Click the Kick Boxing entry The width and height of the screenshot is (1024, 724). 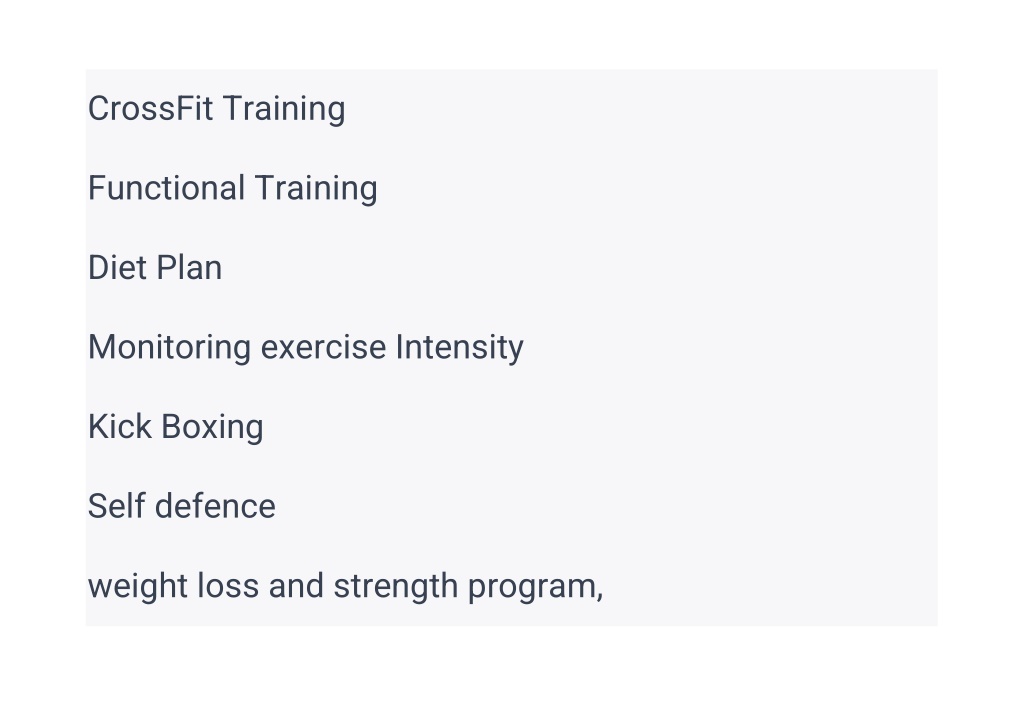[175, 427]
